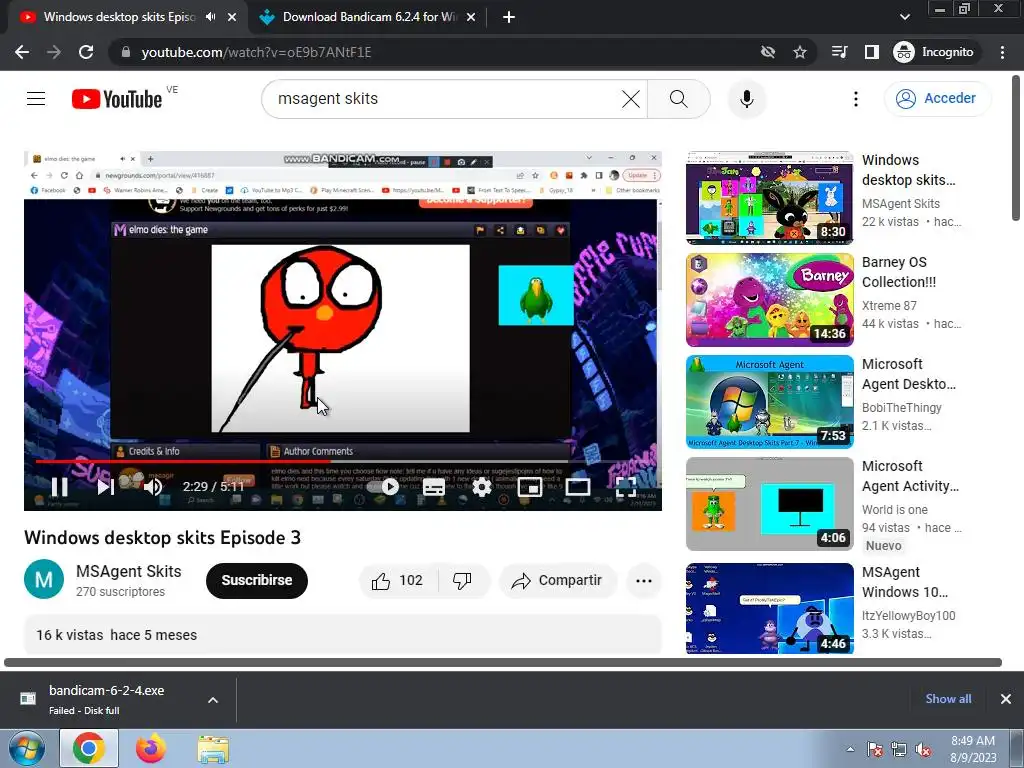
Task: Mute the video player volume
Action: (x=153, y=487)
